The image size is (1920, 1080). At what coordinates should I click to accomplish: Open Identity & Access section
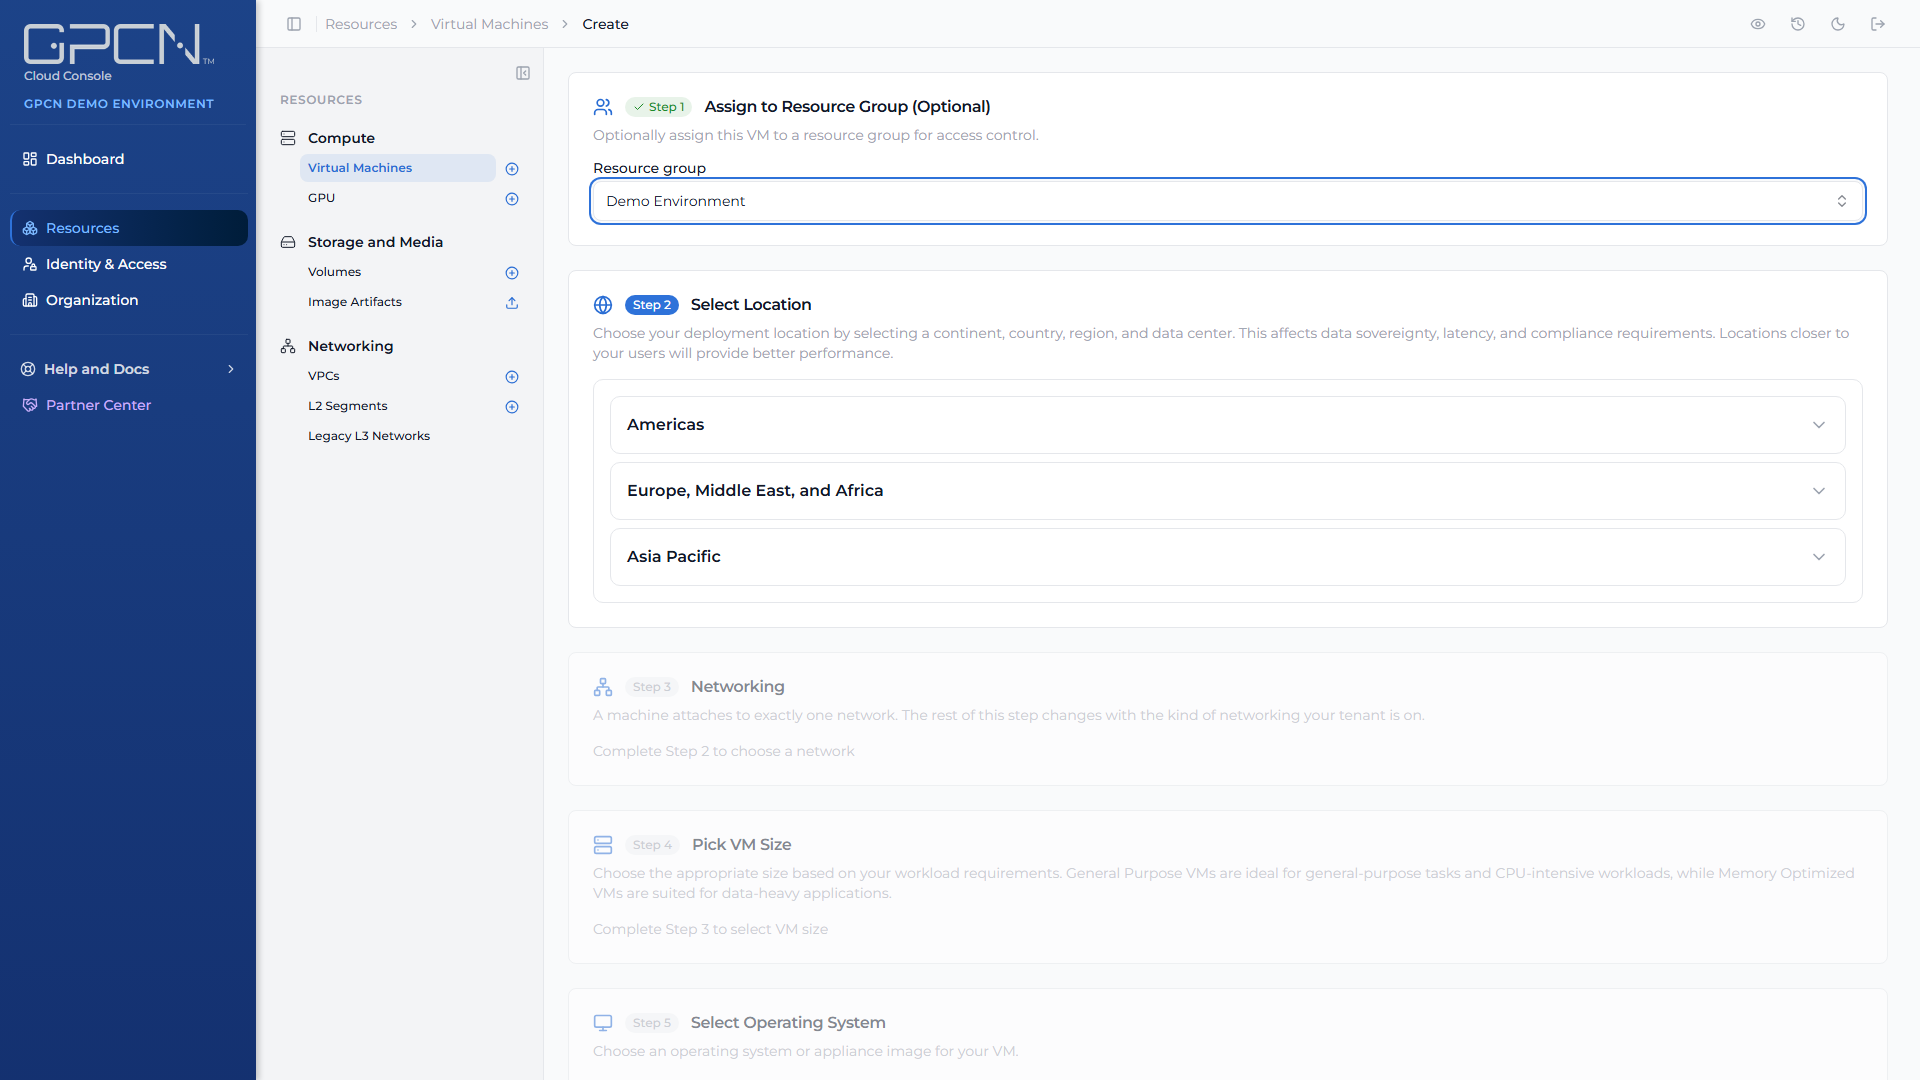[x=128, y=264]
